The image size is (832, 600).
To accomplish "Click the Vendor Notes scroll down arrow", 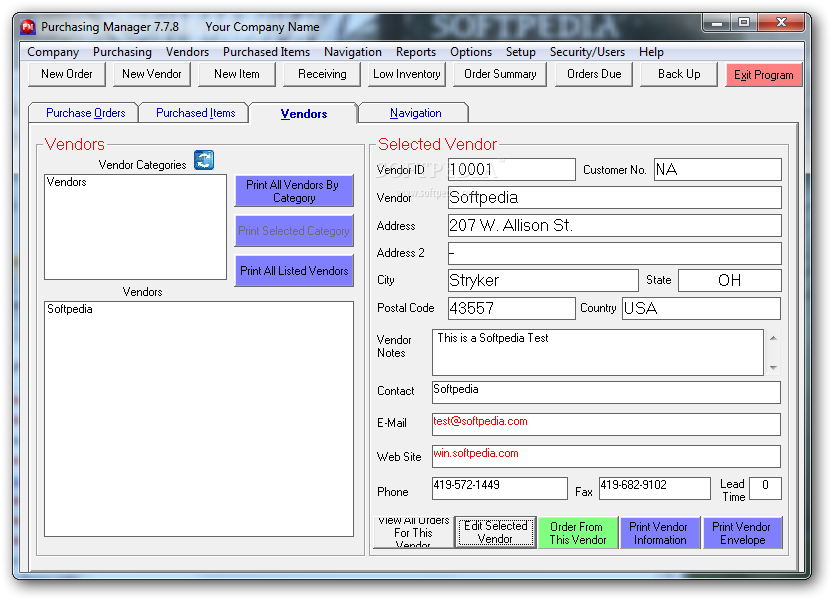I will [x=773, y=368].
